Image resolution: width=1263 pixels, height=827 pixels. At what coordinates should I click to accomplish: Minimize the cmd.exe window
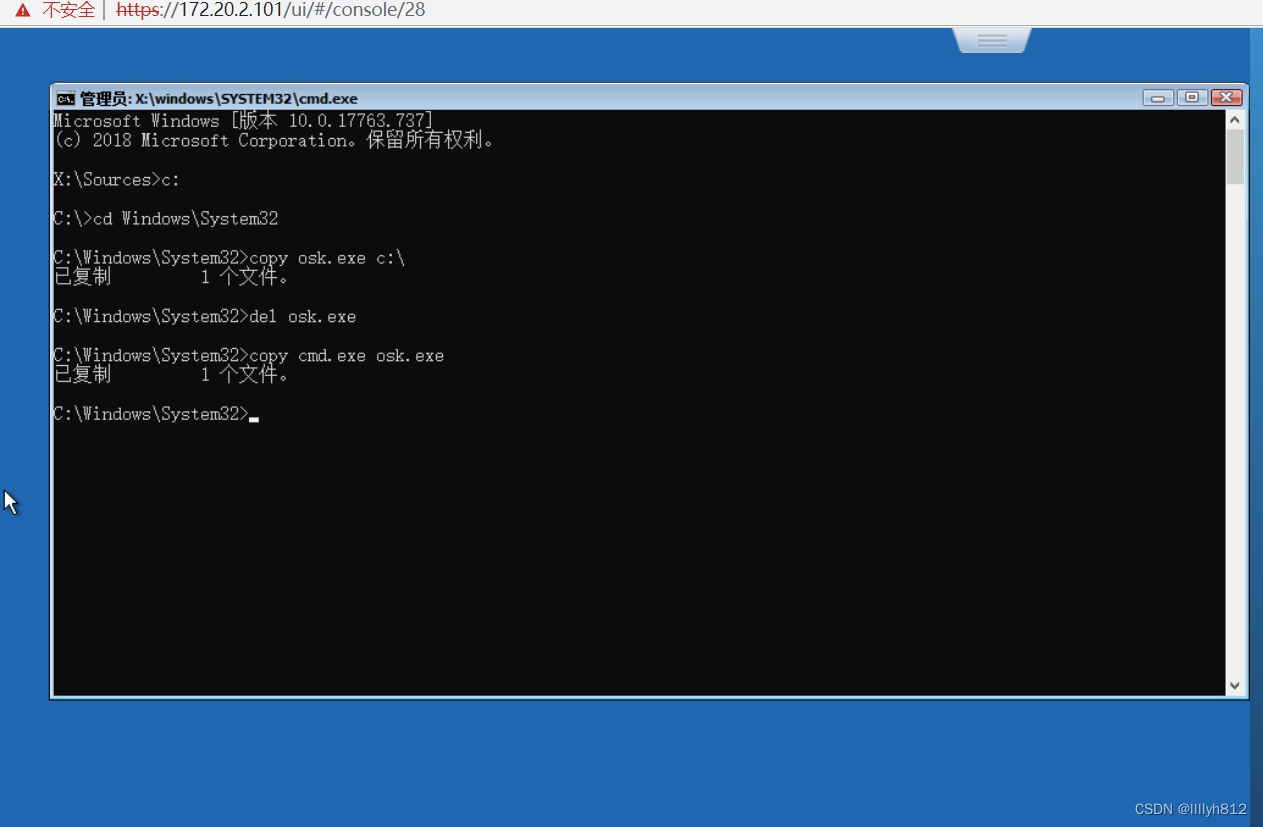(1159, 98)
